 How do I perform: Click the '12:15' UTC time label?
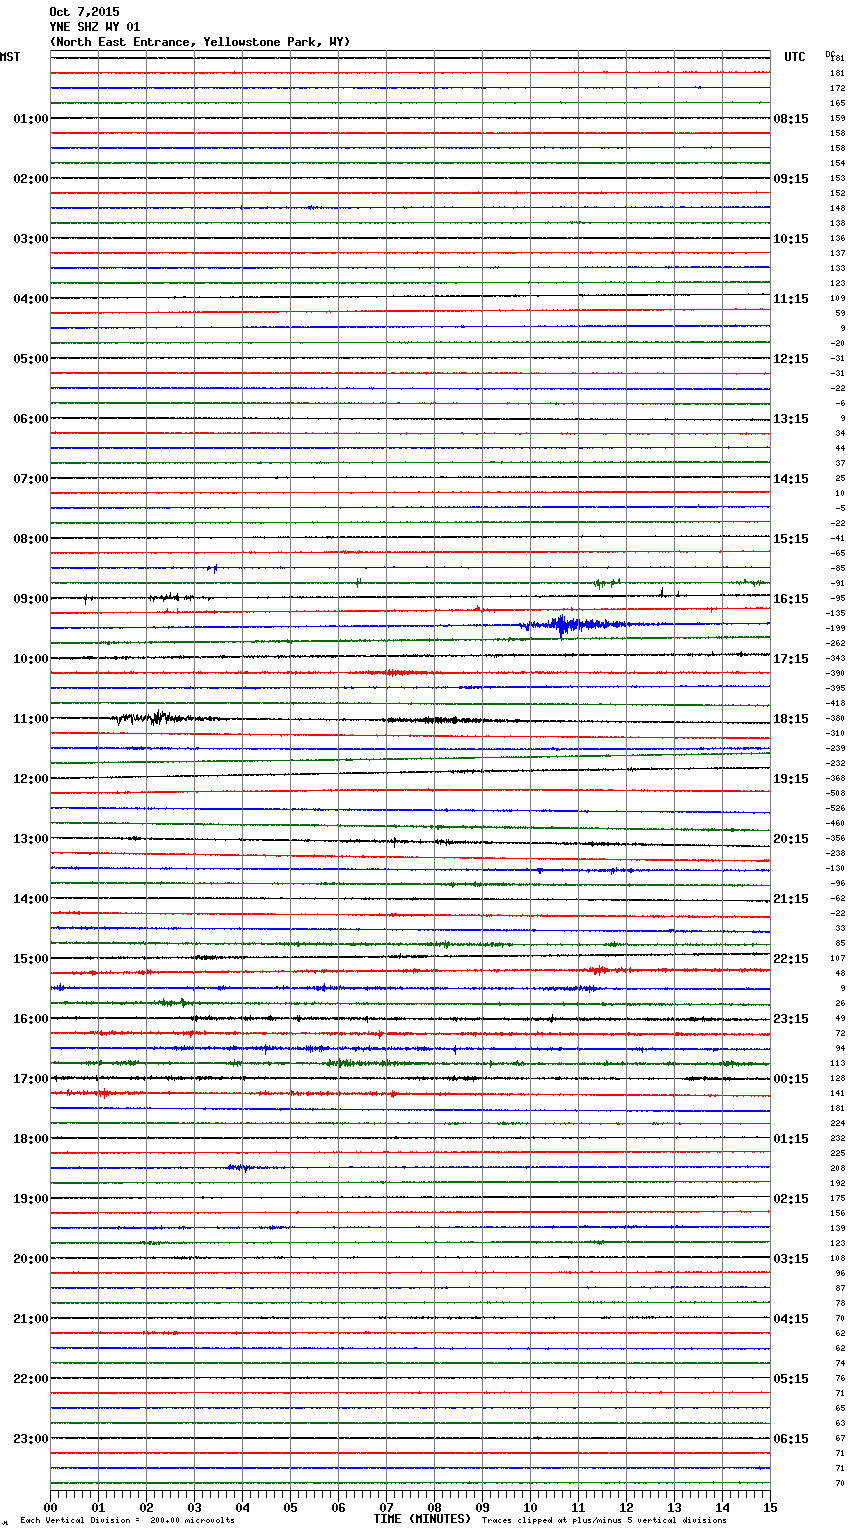click(791, 359)
